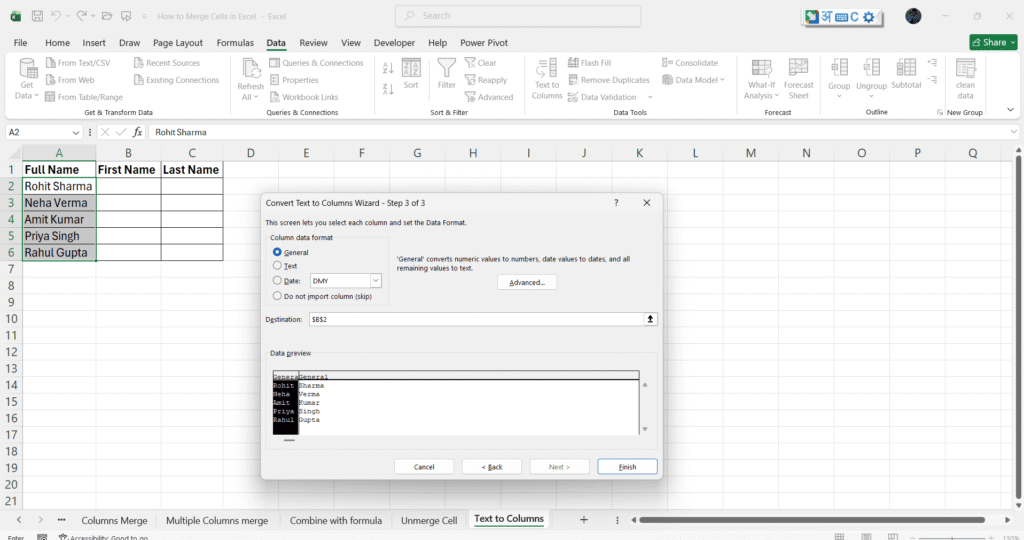1024x540 pixels.
Task: Click the Refresh All icon
Action: coord(250,69)
